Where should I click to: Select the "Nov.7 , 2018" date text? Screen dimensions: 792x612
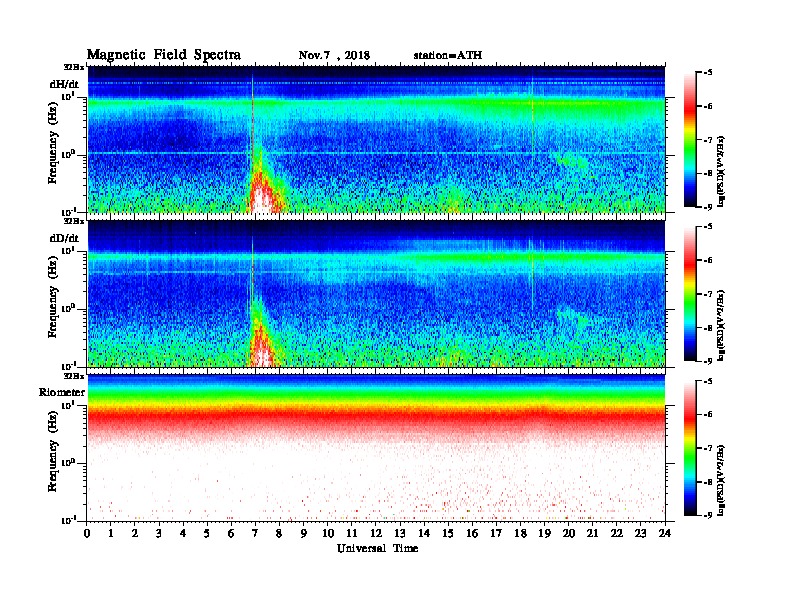tap(334, 56)
